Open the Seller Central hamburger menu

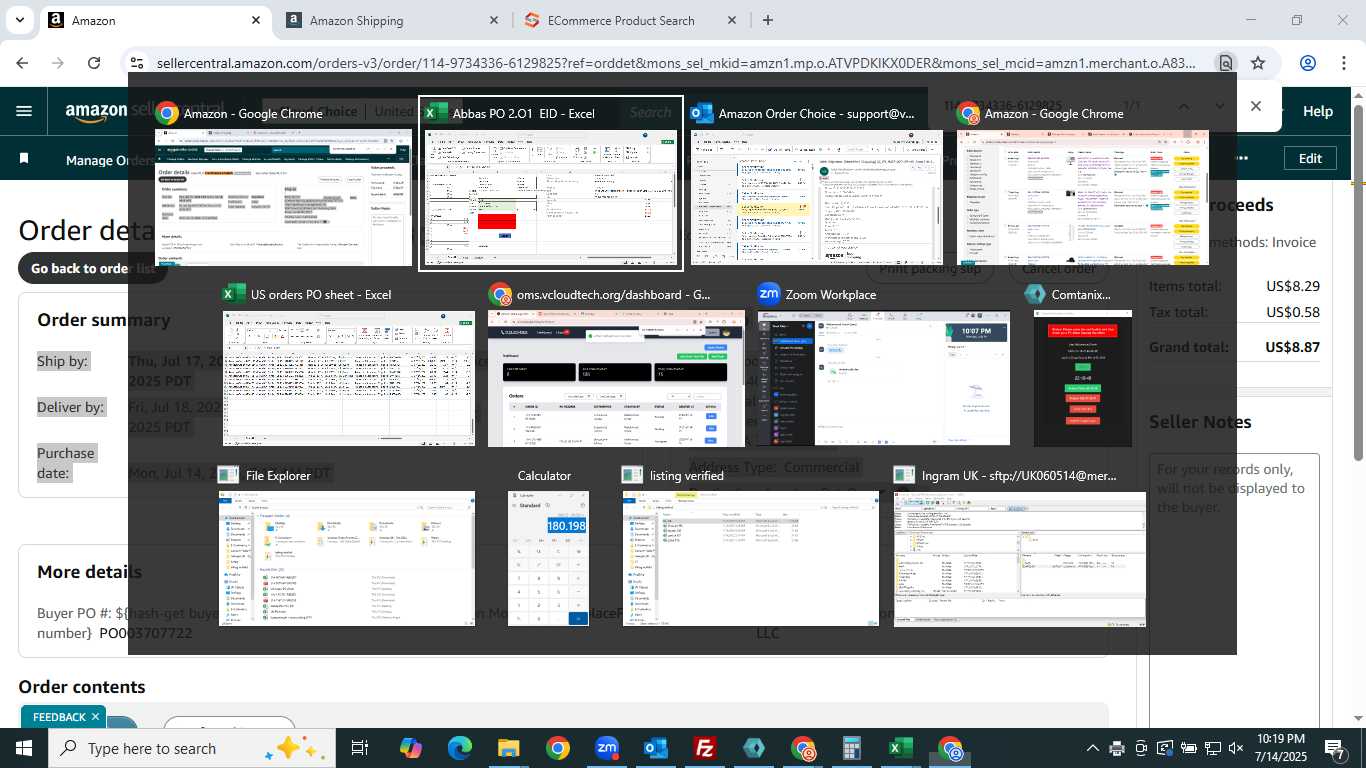pos(24,112)
